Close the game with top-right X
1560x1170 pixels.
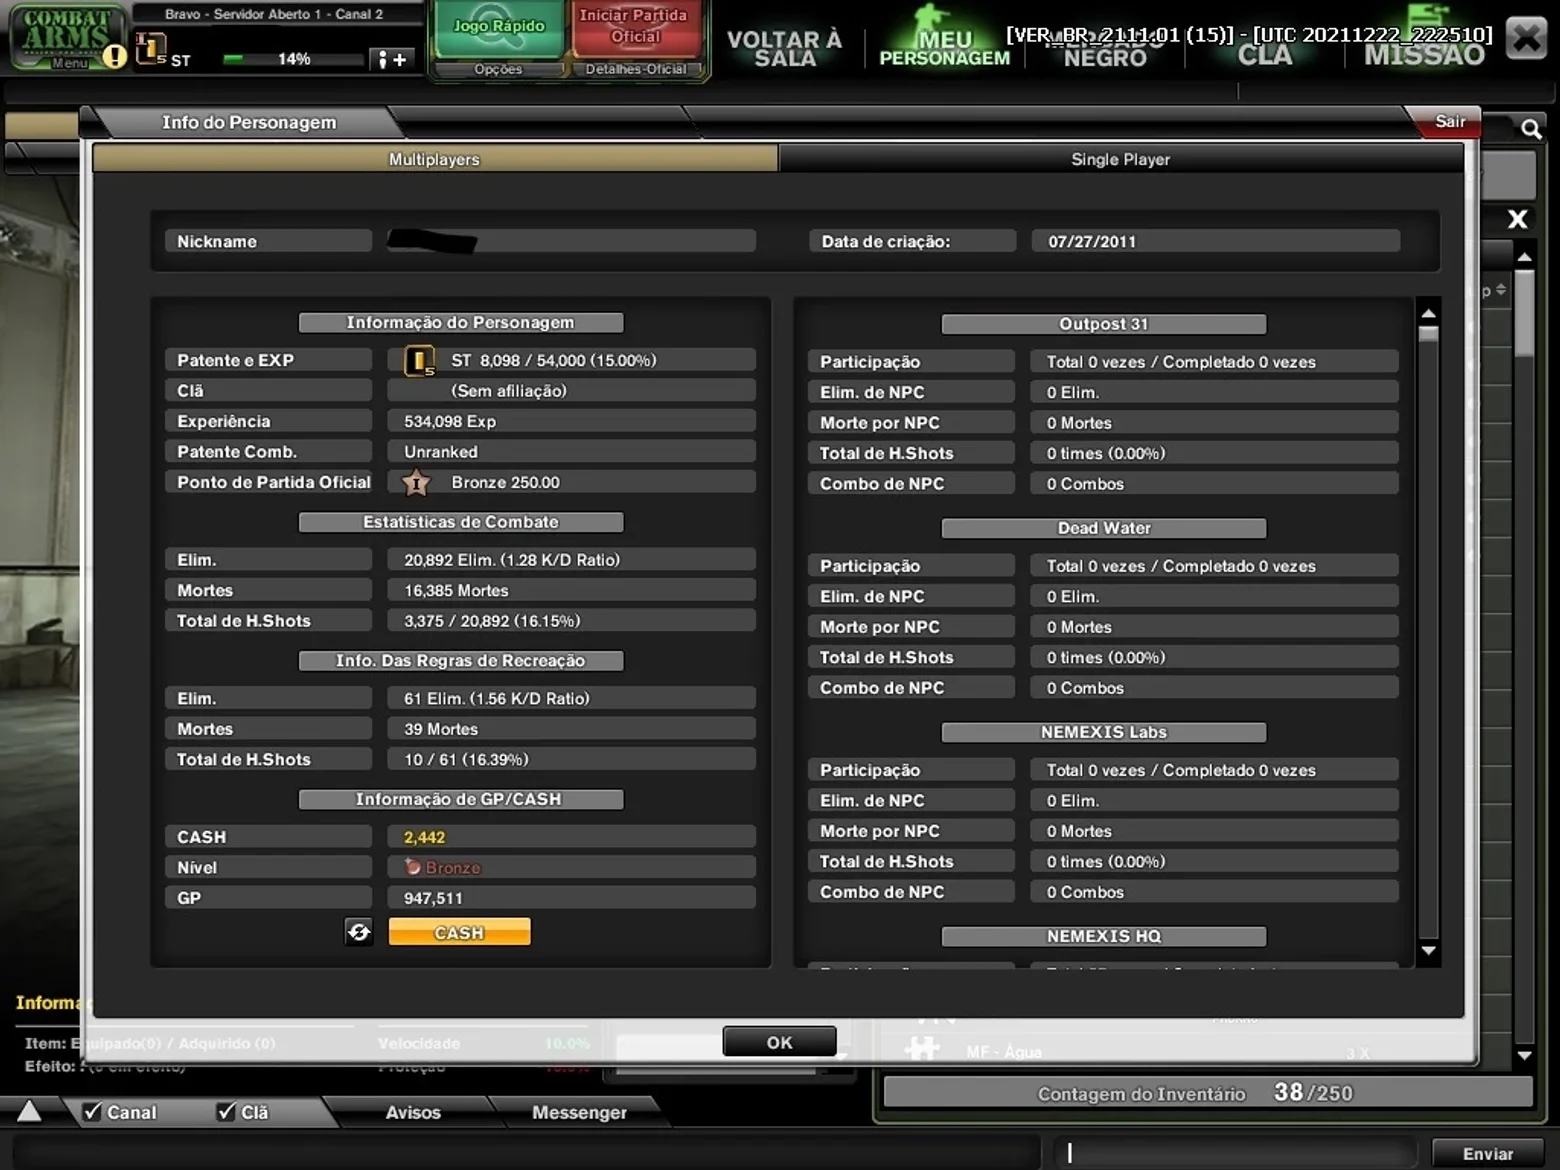tap(1526, 38)
